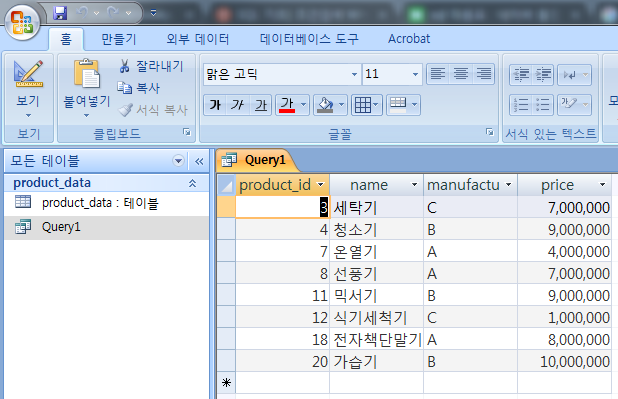Screen dimensions: 618x399
Task: Undo last action in quick access toolbar
Action: [82, 13]
